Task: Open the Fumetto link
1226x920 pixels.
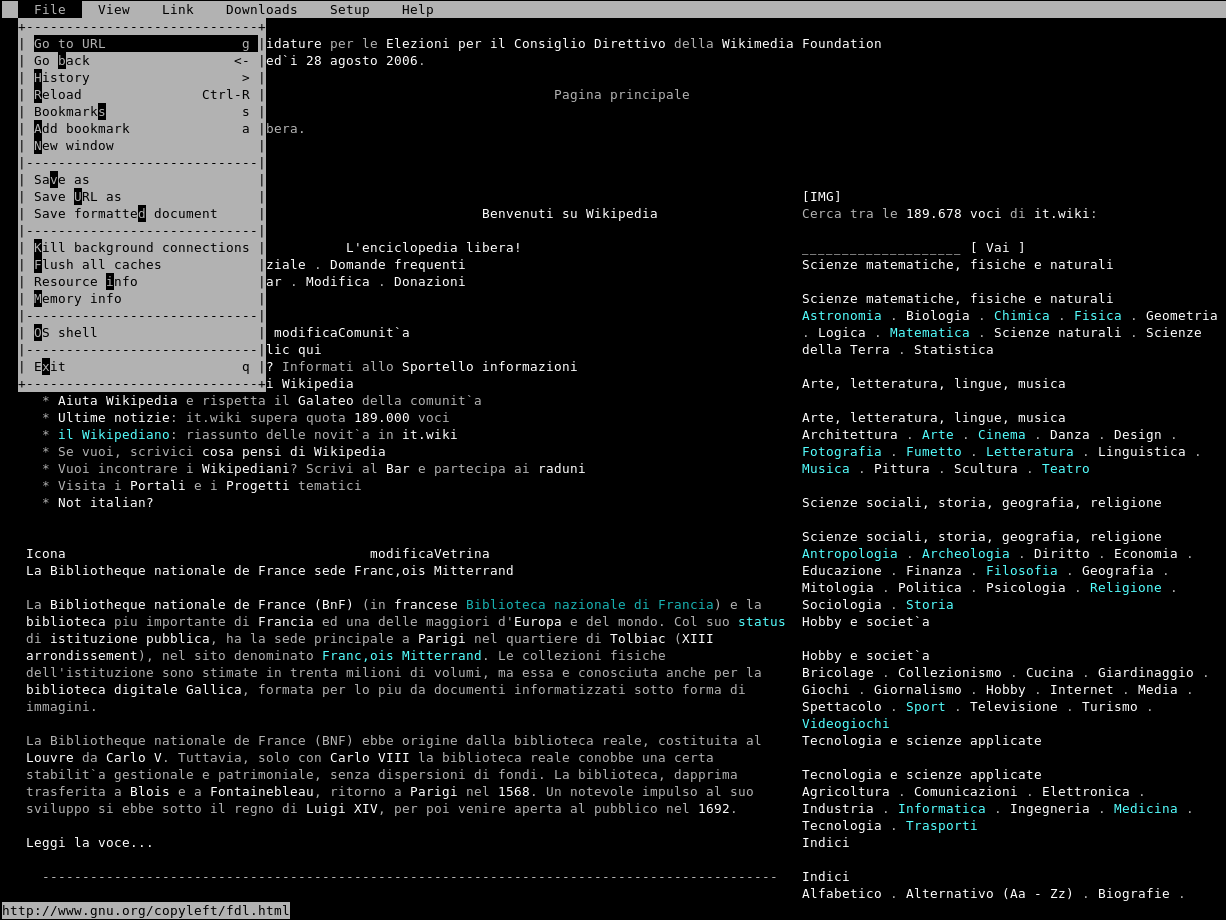Action: point(934,452)
